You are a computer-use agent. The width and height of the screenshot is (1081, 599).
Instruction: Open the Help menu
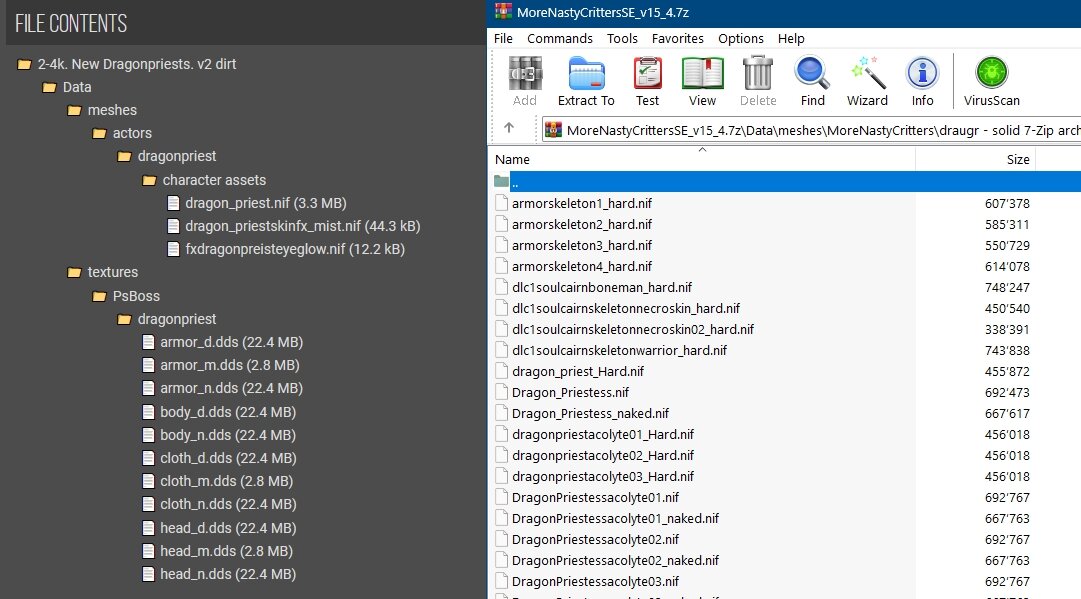[791, 39]
